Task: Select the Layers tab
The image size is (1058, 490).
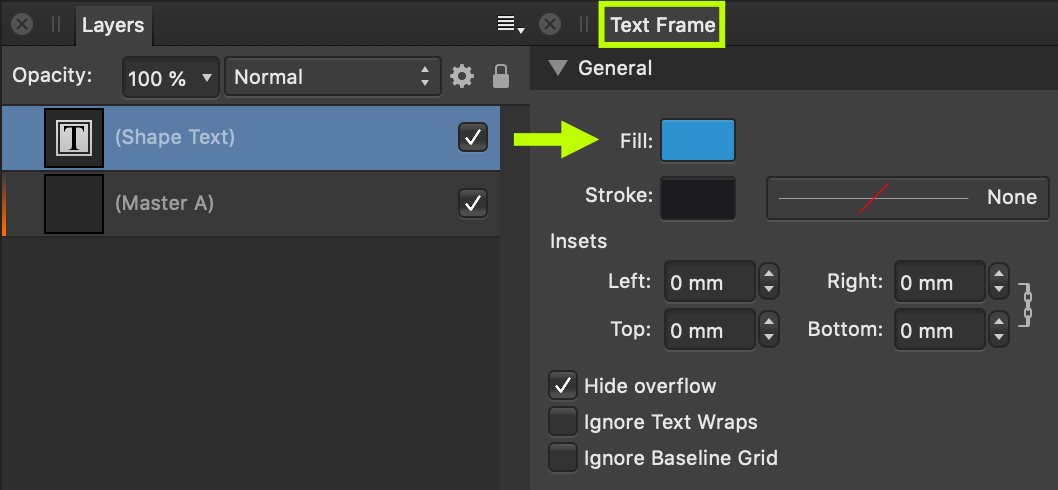Action: [113, 26]
